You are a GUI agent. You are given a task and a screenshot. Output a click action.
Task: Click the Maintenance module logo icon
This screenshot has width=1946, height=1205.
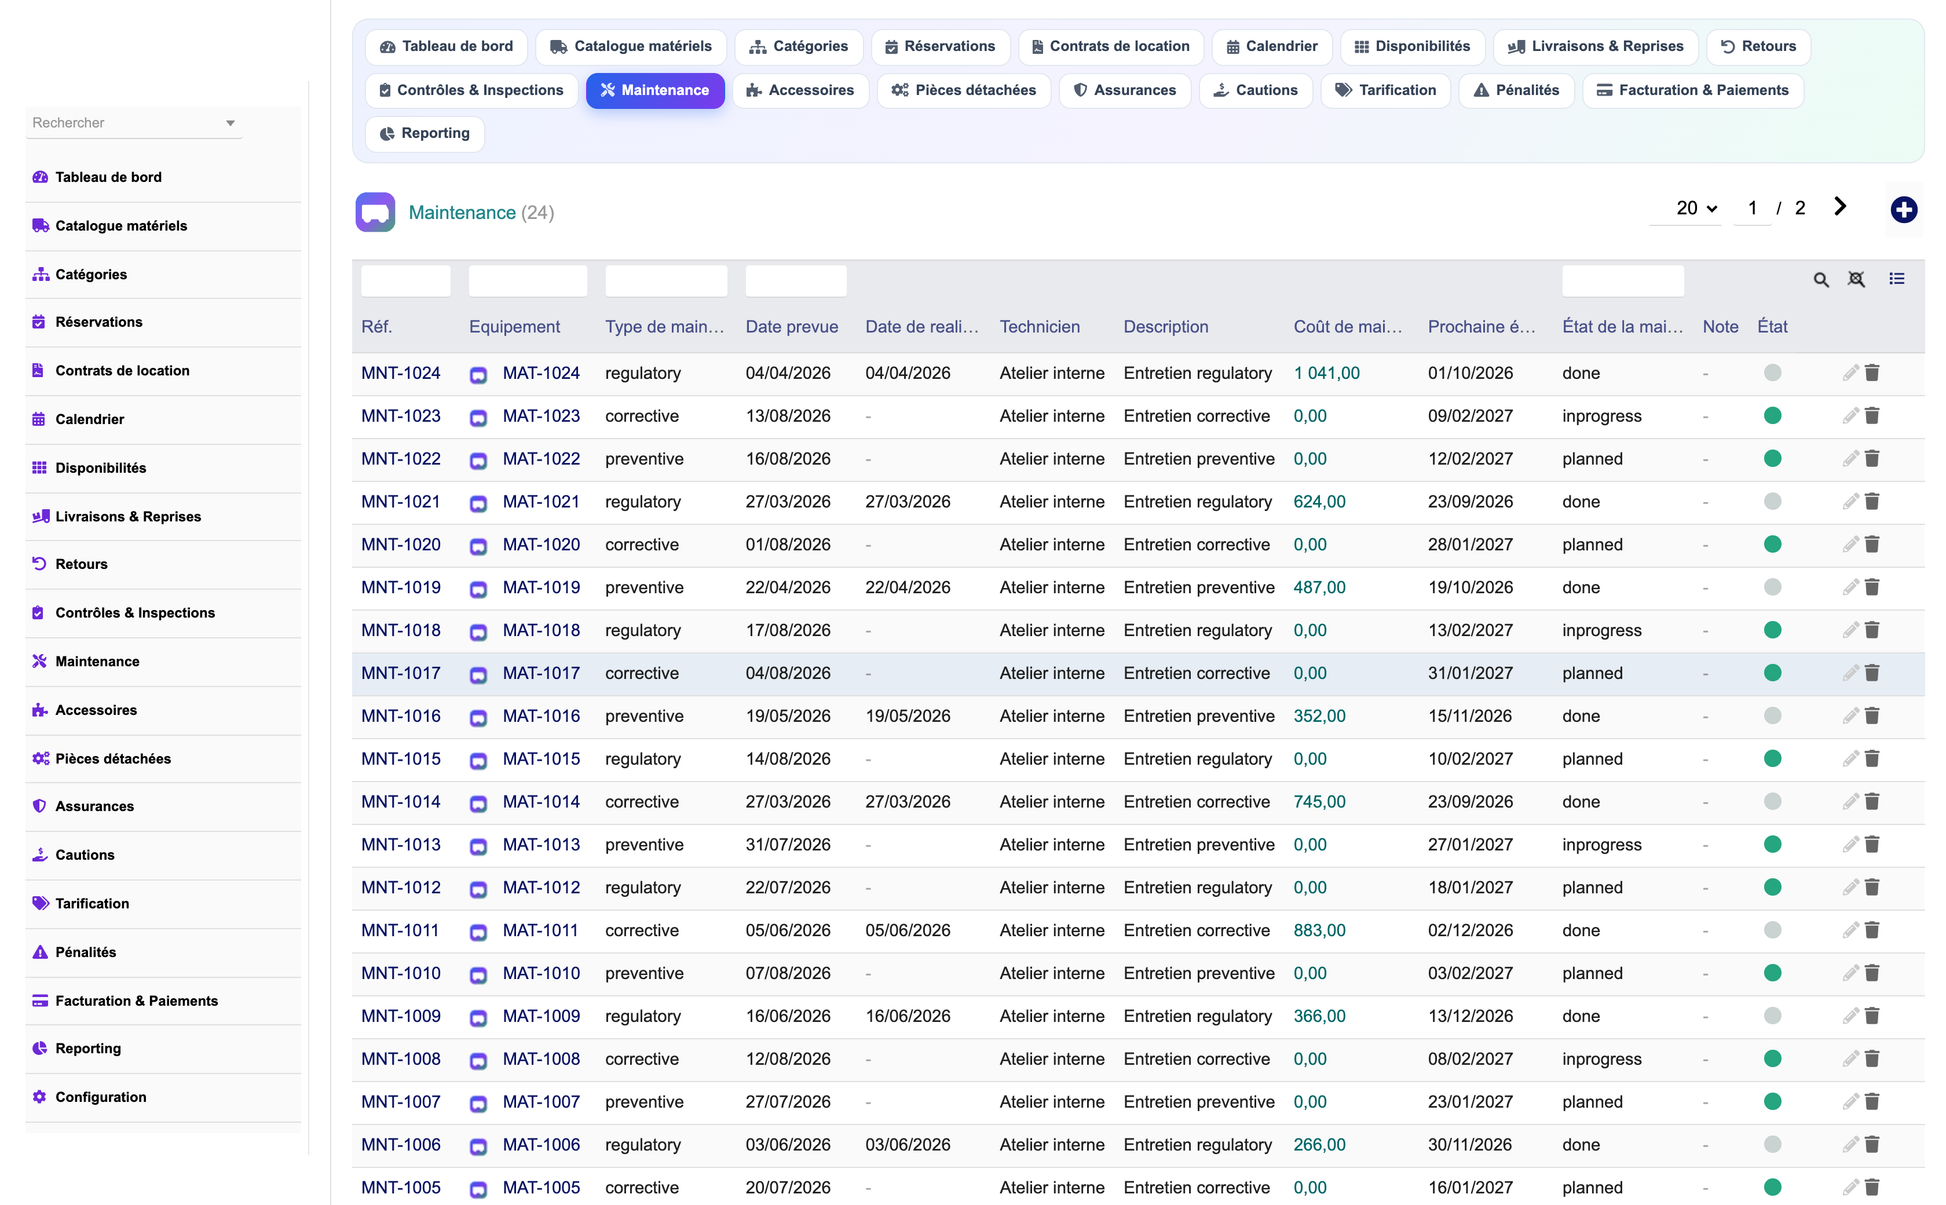[x=375, y=212]
